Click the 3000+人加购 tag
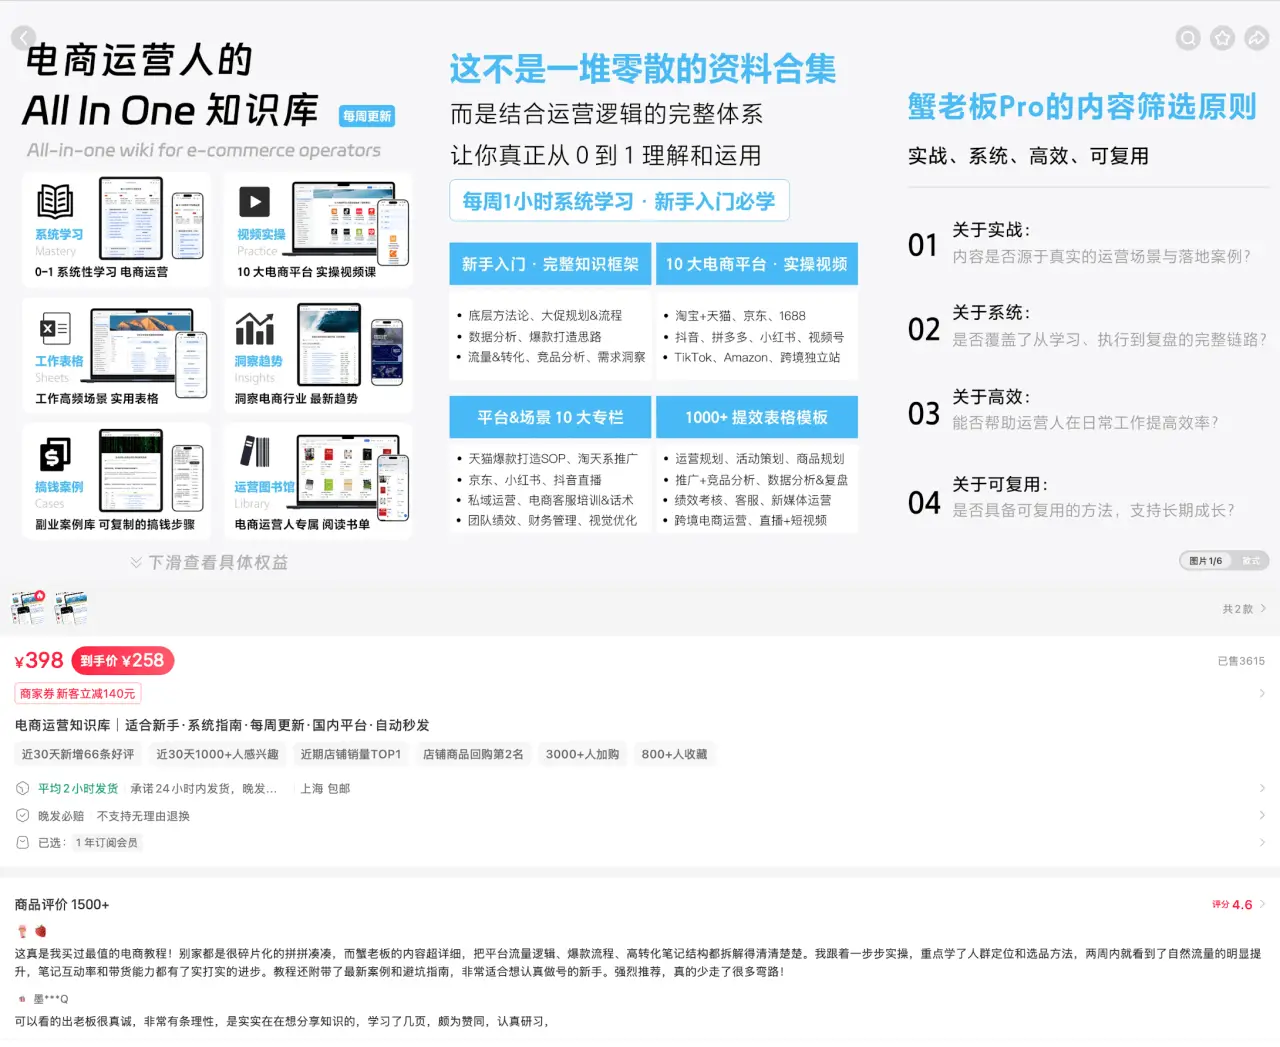Screen dimensions: 1280x1047 (582, 754)
